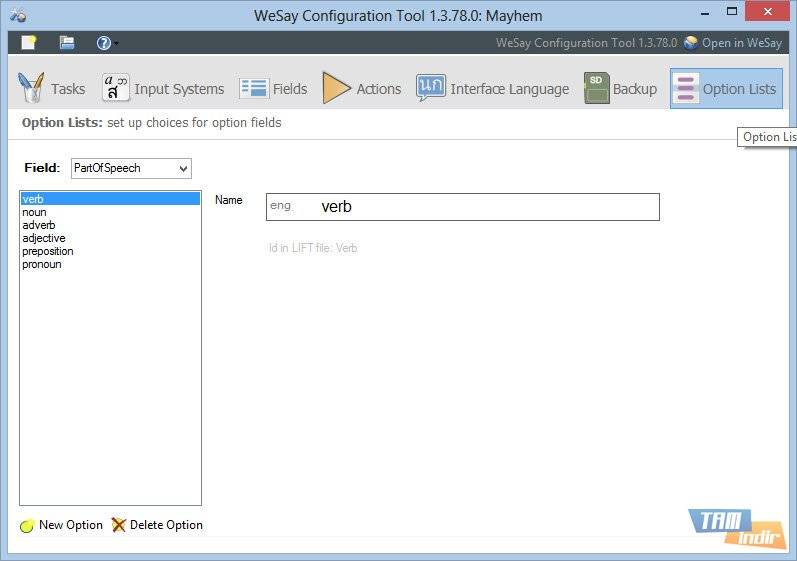The width and height of the screenshot is (797, 561).
Task: Open the Actions section
Action: 362,89
